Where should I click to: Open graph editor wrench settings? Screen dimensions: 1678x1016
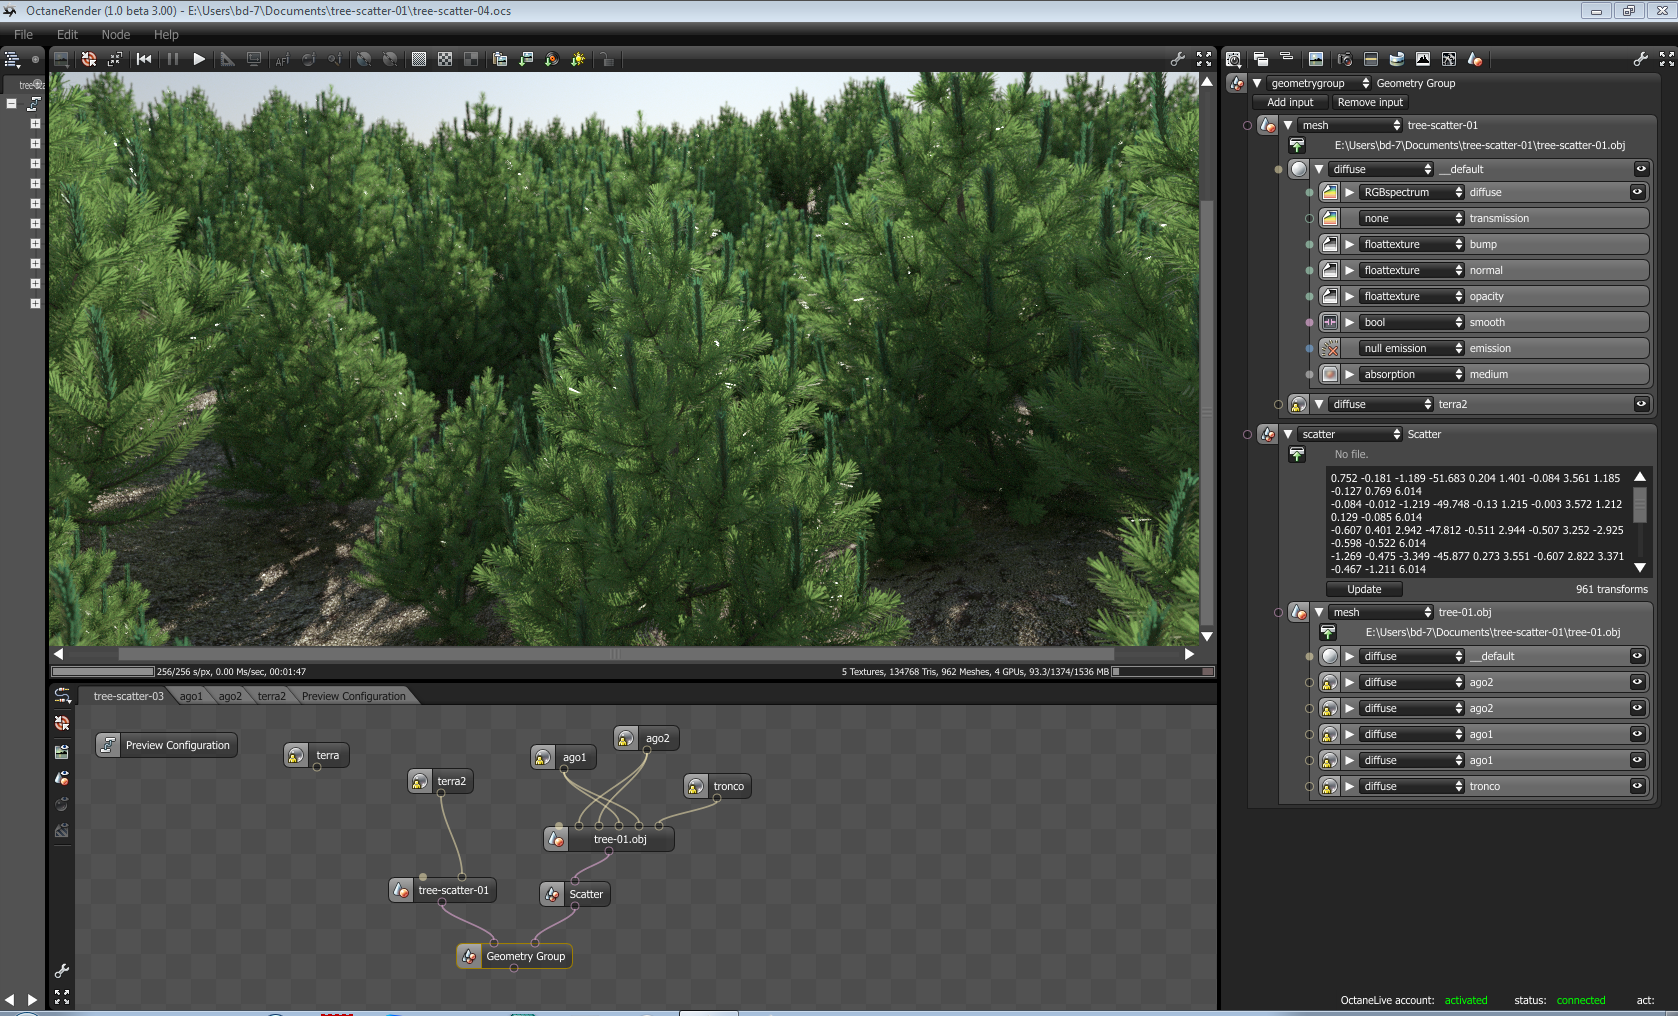pyautogui.click(x=62, y=970)
